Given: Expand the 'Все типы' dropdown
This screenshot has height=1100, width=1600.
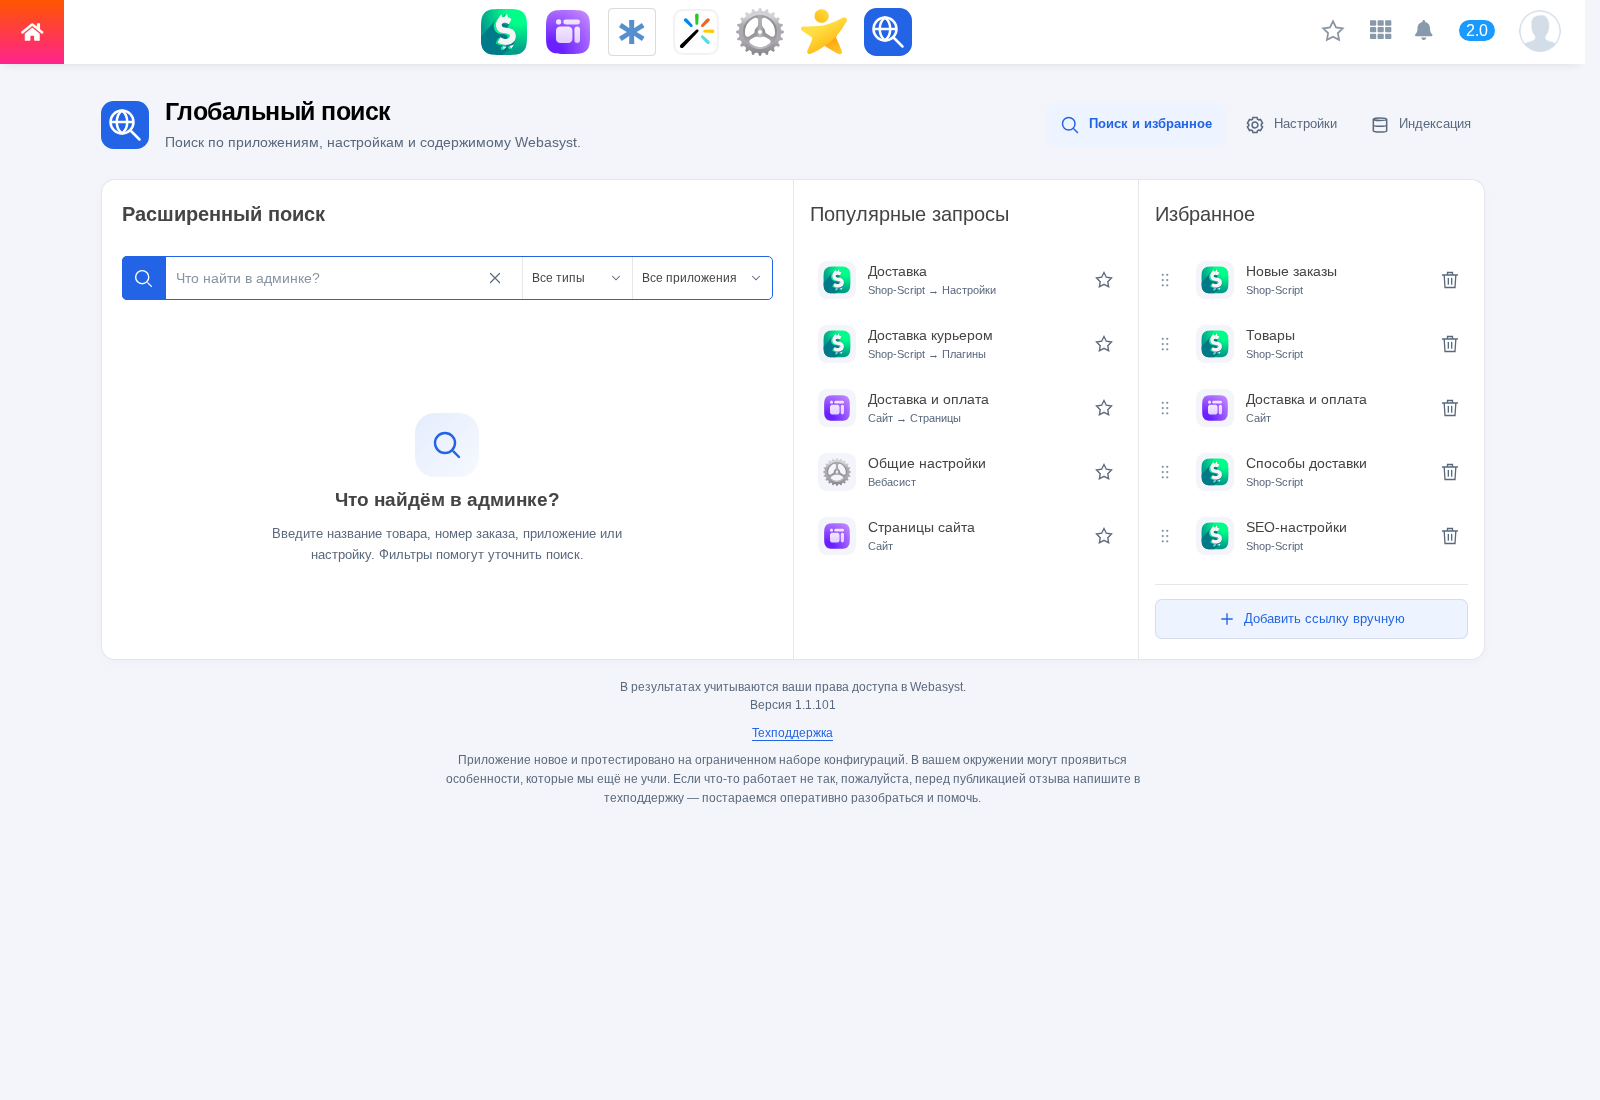Looking at the screenshot, I should coord(577,278).
